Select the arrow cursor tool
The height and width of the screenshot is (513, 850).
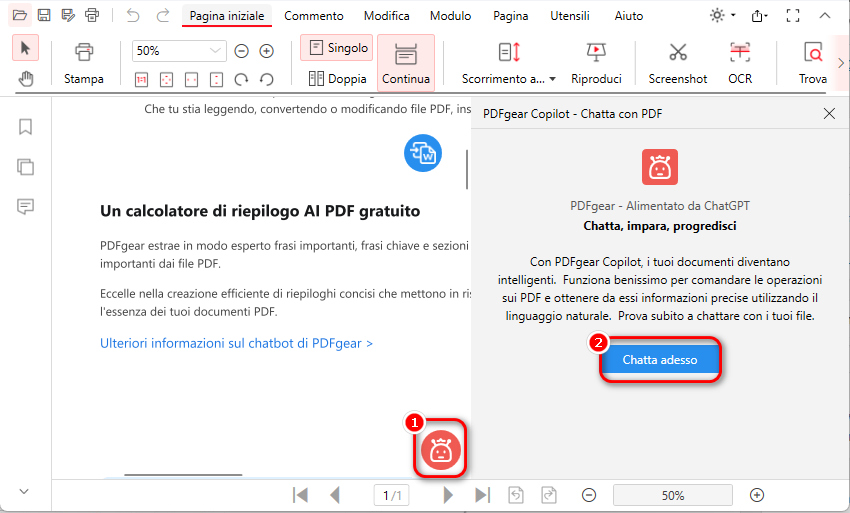click(x=25, y=48)
